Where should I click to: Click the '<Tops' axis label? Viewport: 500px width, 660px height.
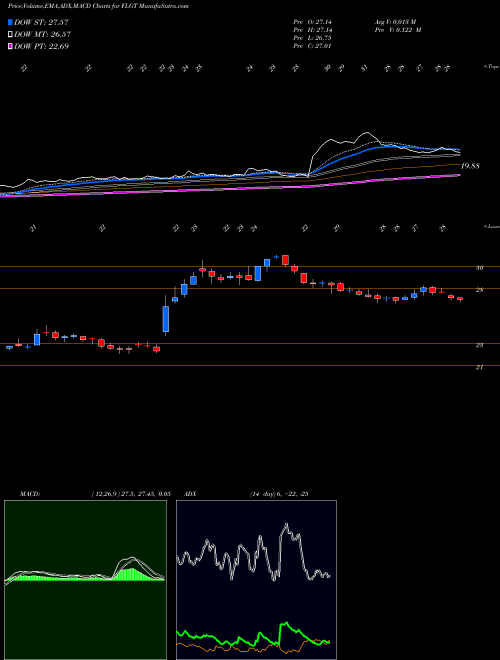coord(491,67)
